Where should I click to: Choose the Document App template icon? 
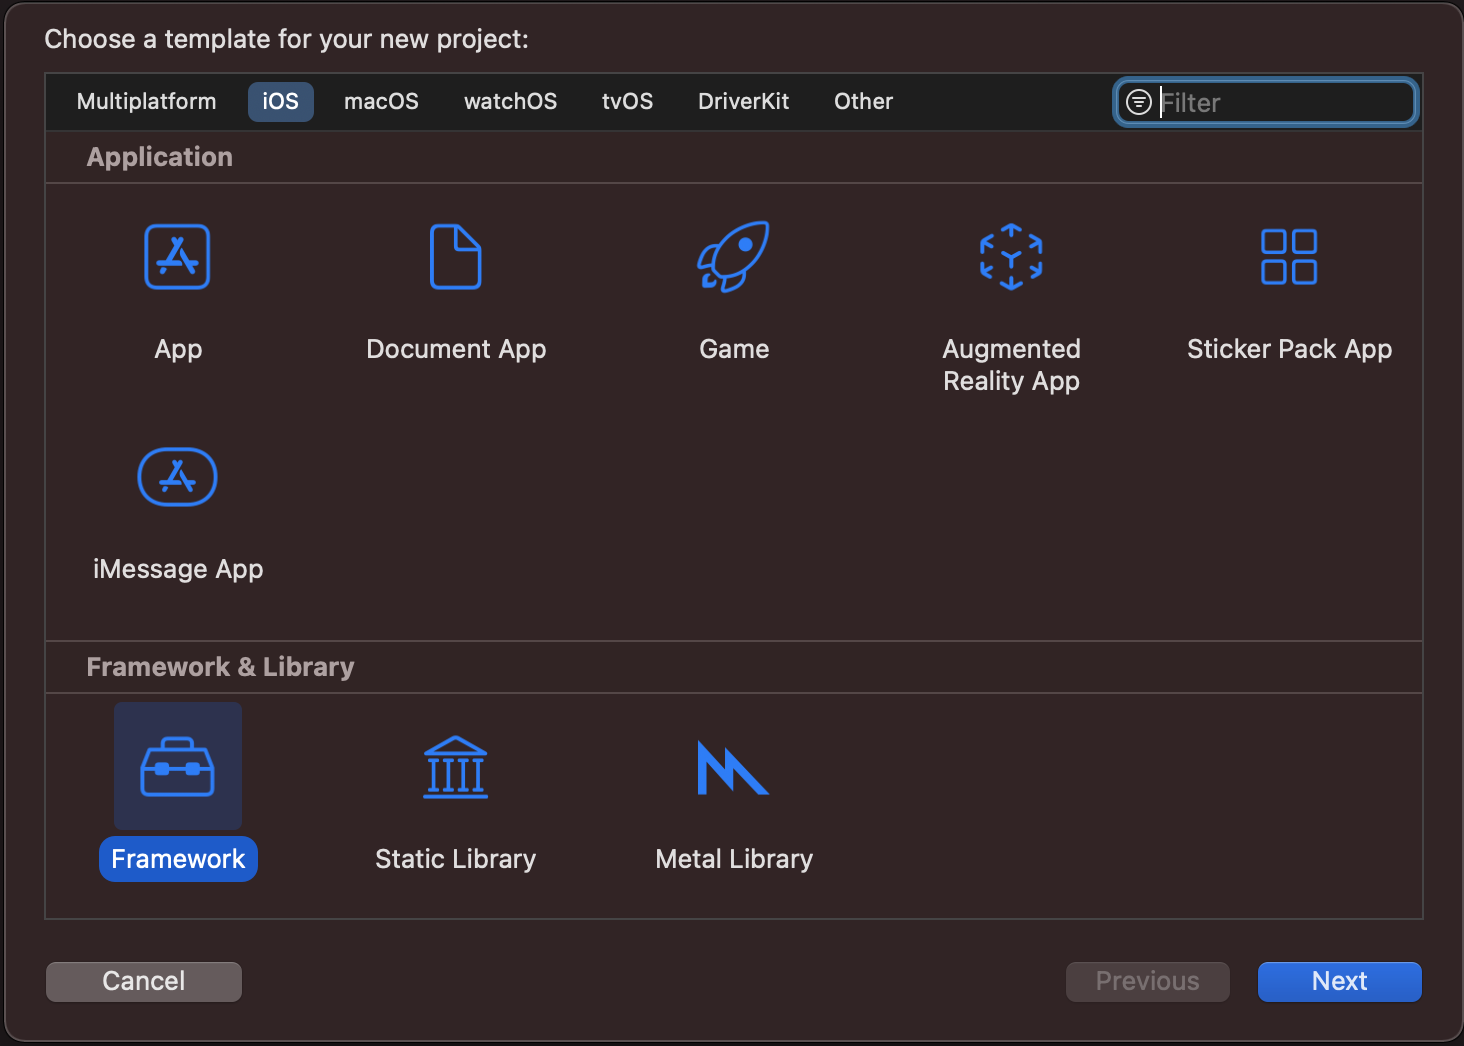pyautogui.click(x=456, y=257)
